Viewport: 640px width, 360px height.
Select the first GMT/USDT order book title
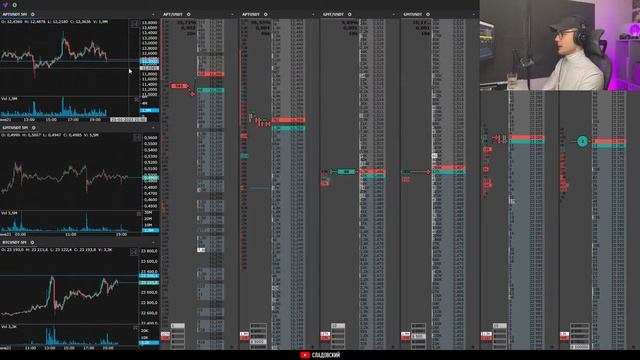333,14
